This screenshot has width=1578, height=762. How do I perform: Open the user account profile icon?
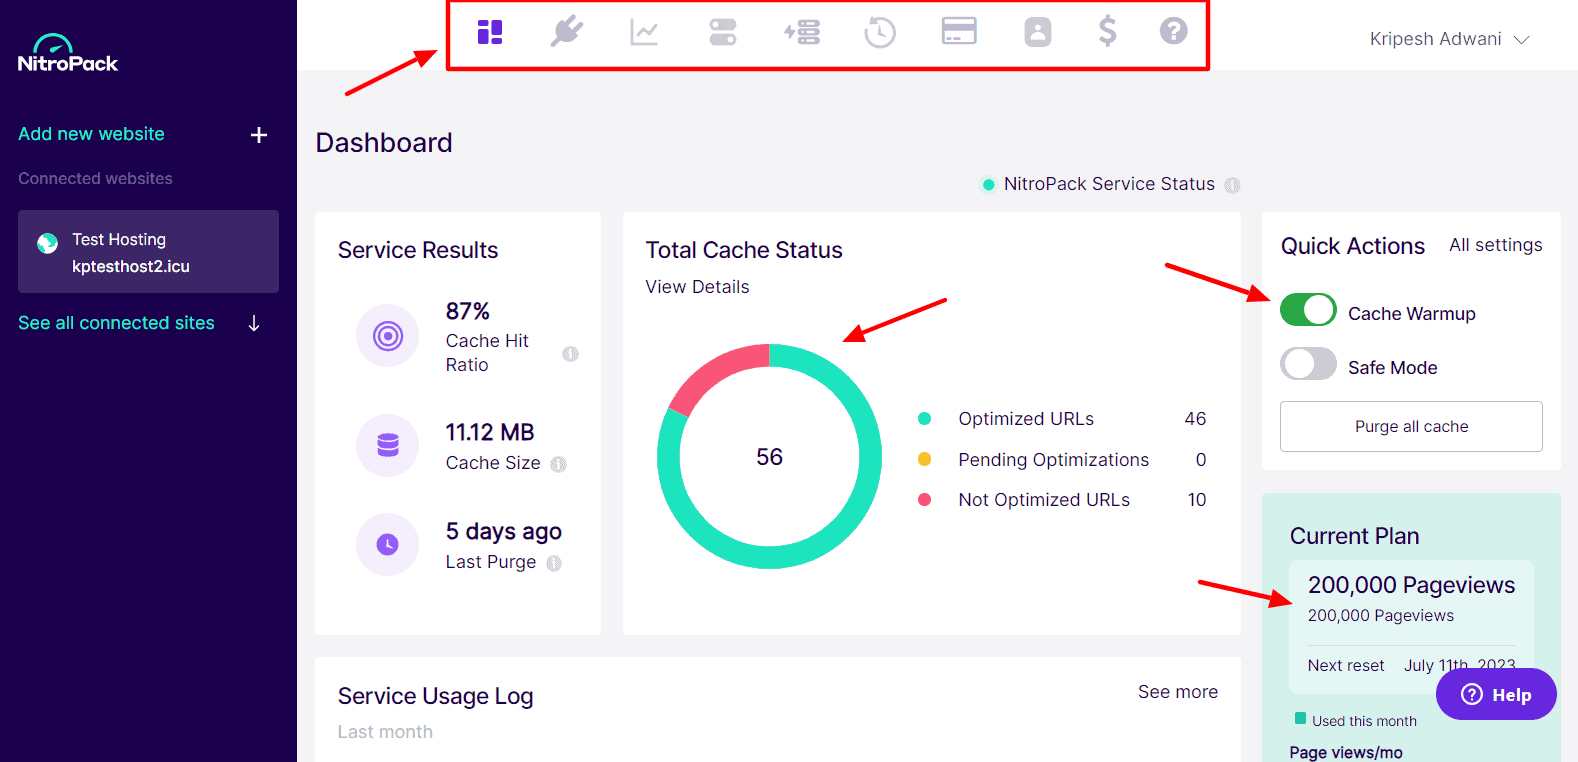coord(1038,32)
